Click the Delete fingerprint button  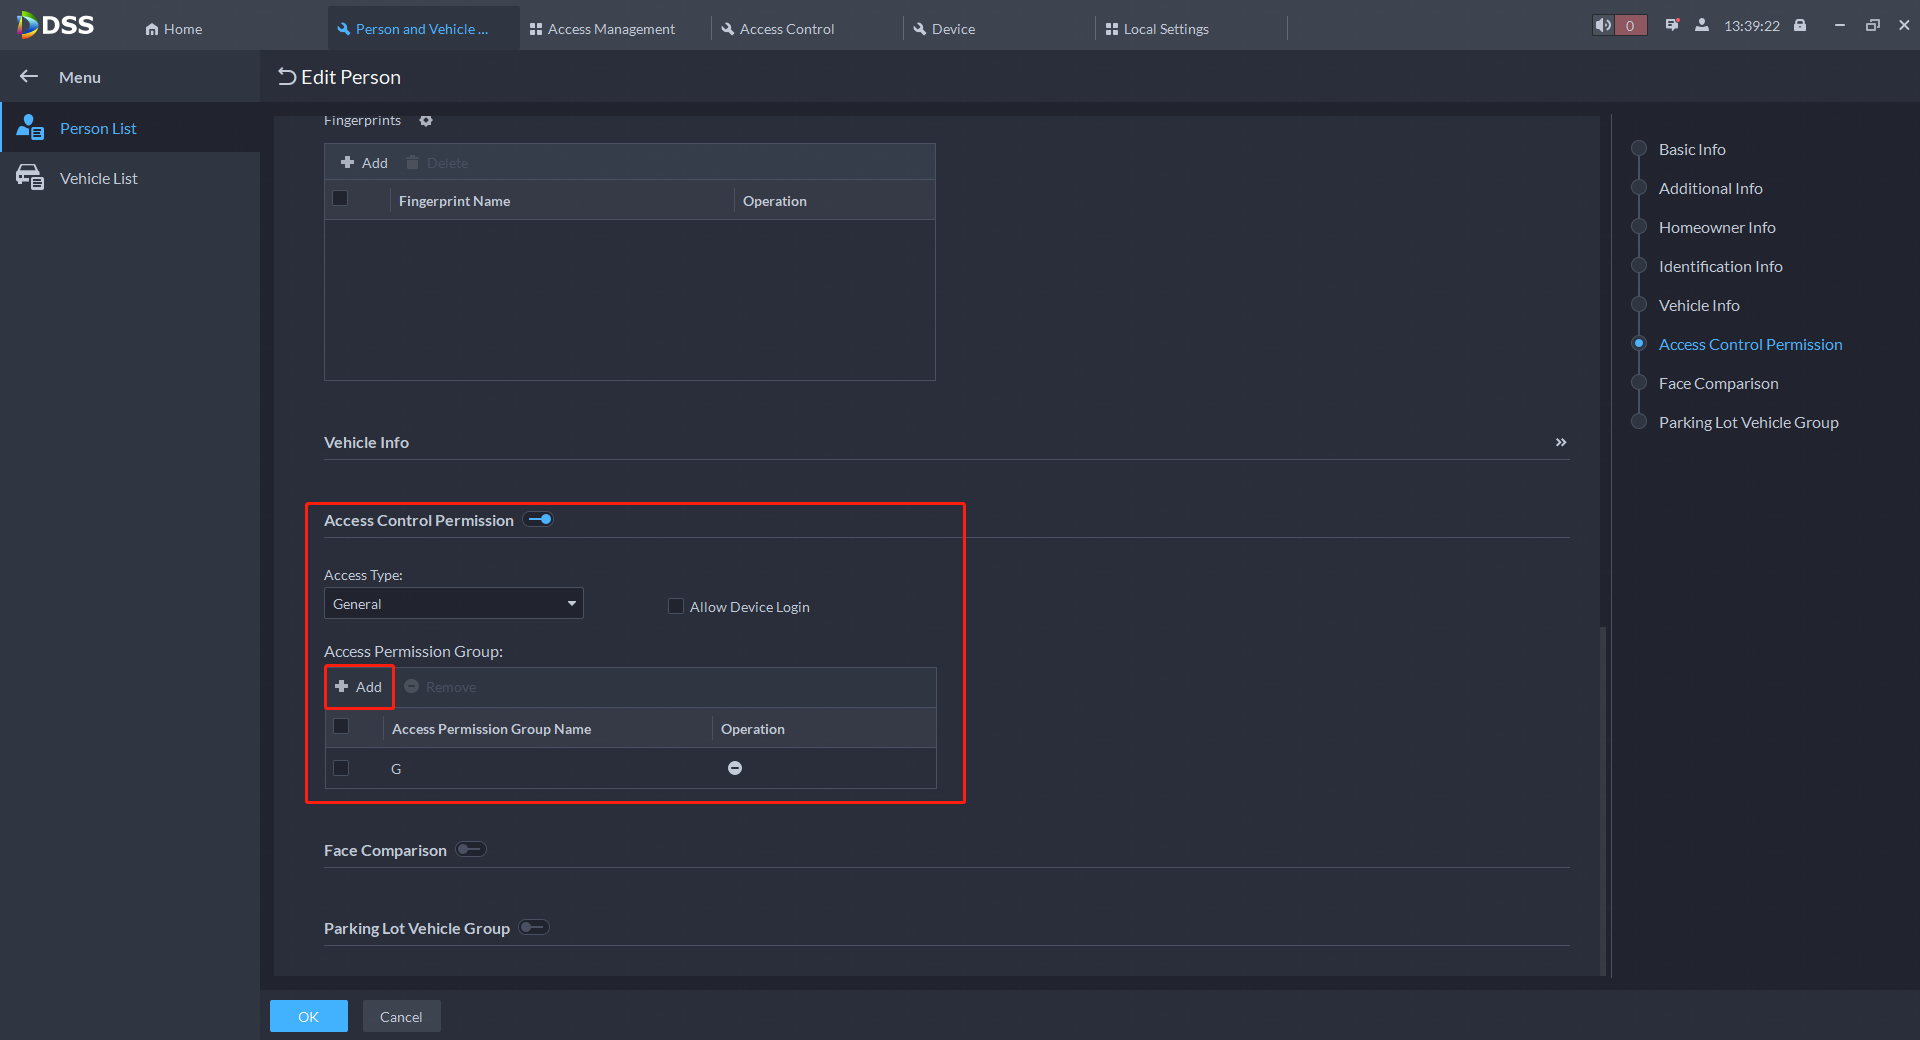(x=437, y=162)
